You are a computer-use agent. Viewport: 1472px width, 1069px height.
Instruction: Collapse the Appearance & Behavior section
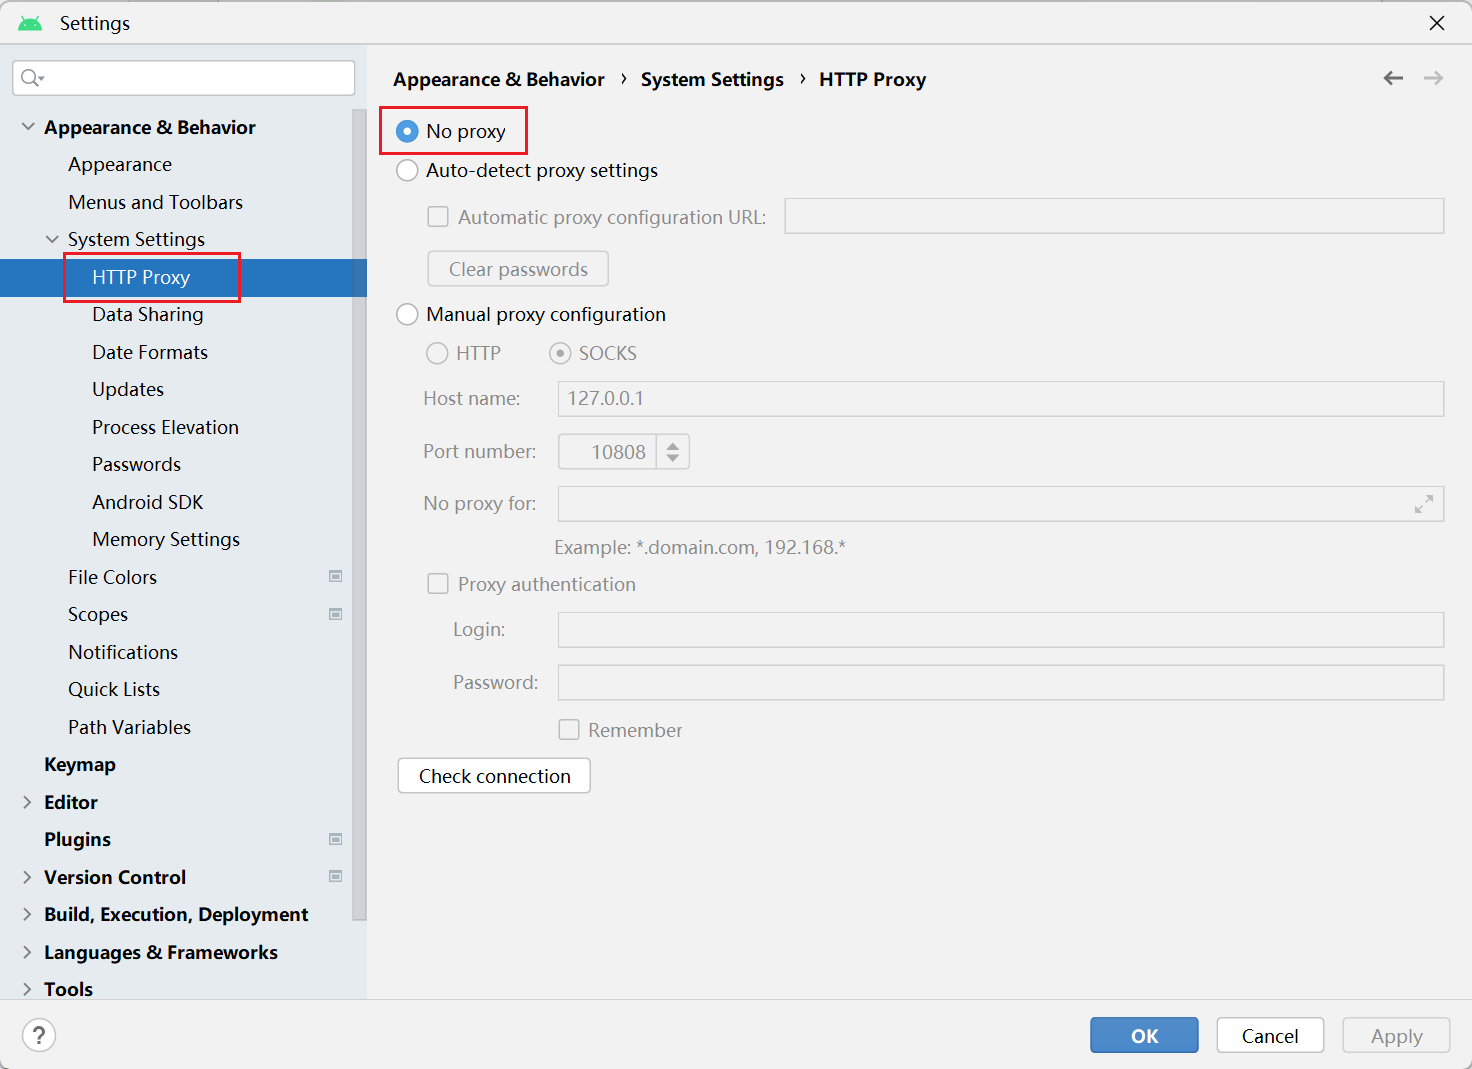28,127
